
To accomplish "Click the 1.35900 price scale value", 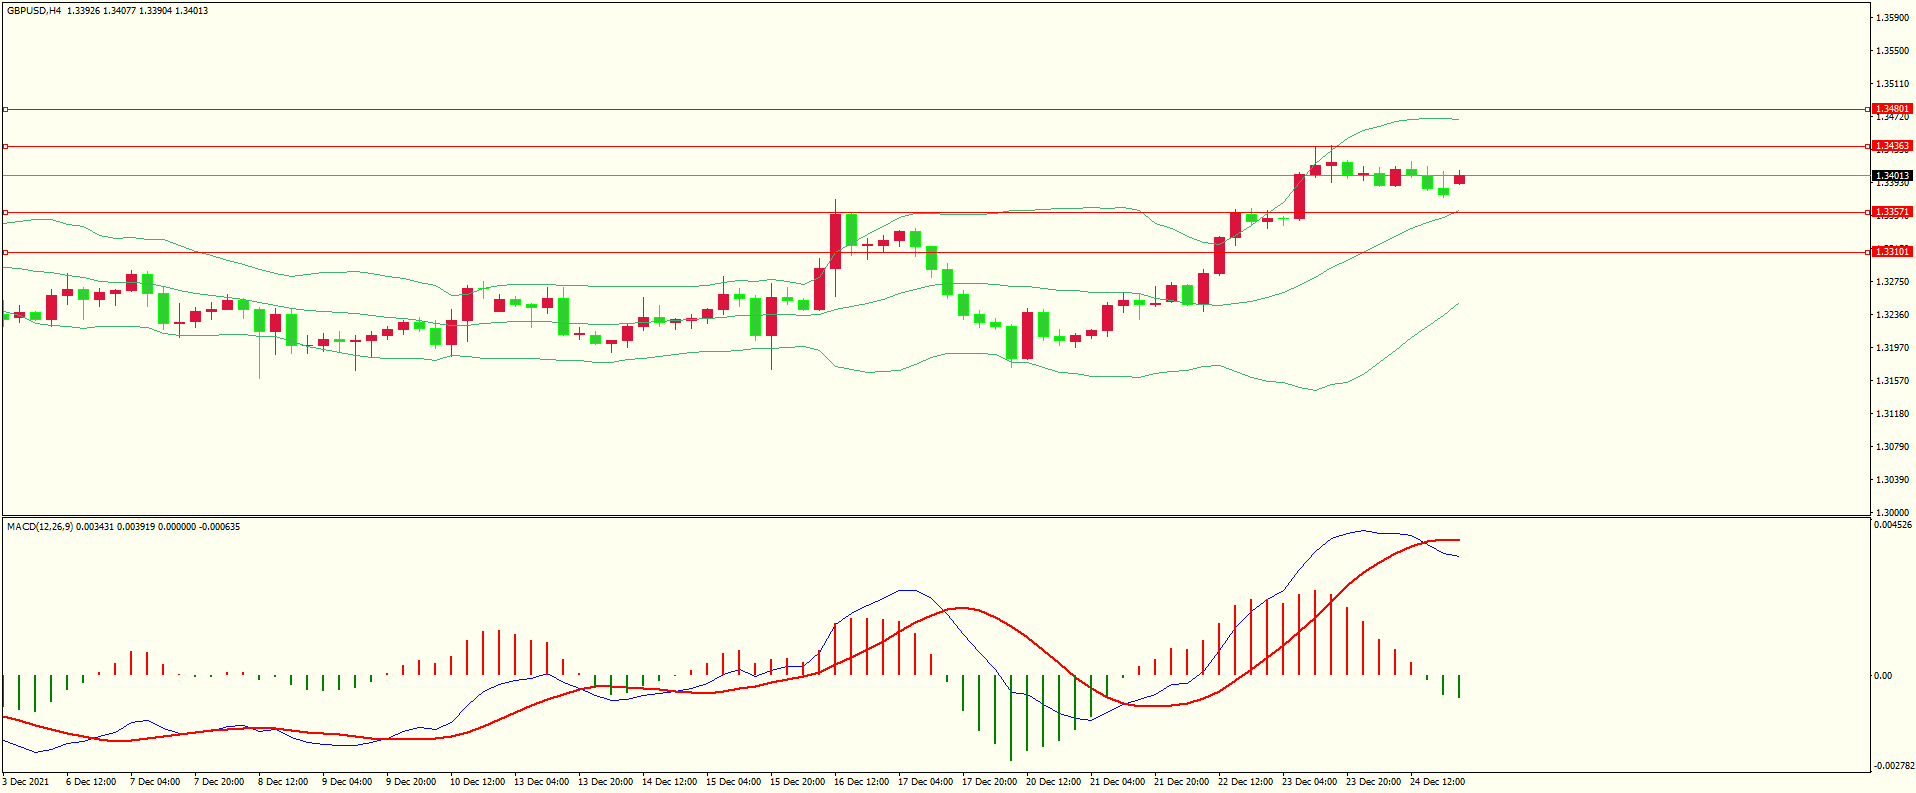I will point(1893,18).
